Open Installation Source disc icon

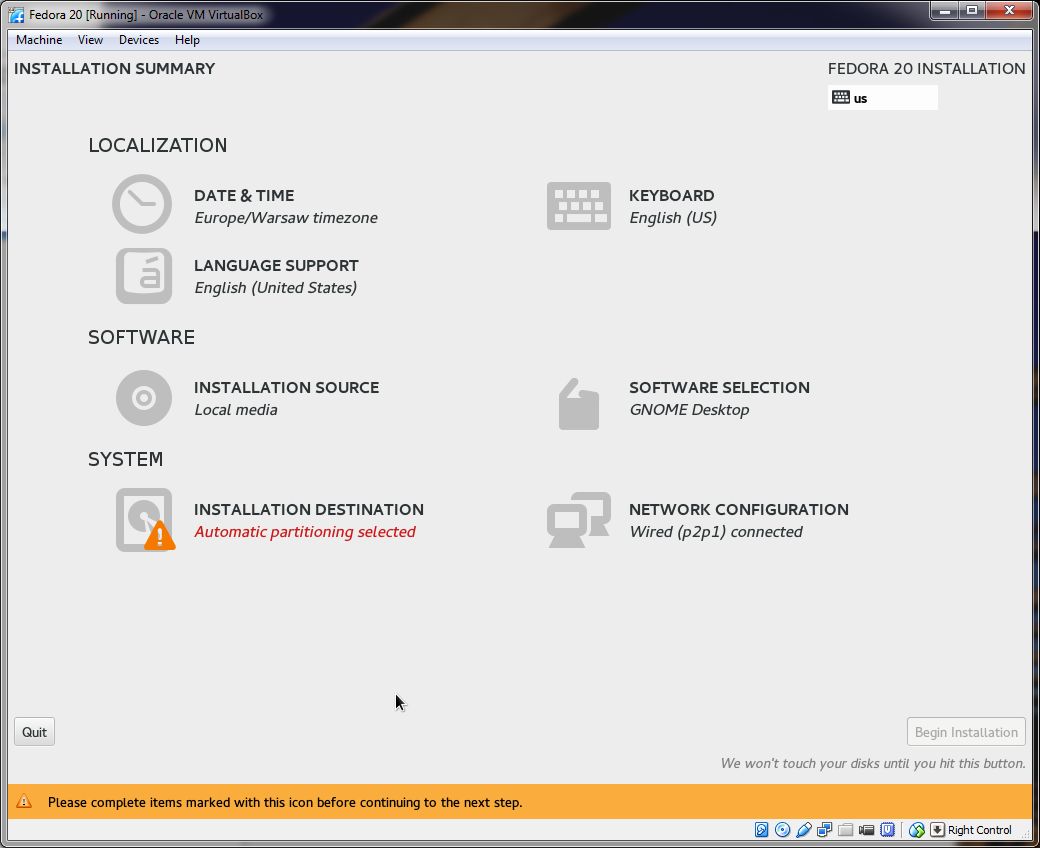pyautogui.click(x=144, y=398)
